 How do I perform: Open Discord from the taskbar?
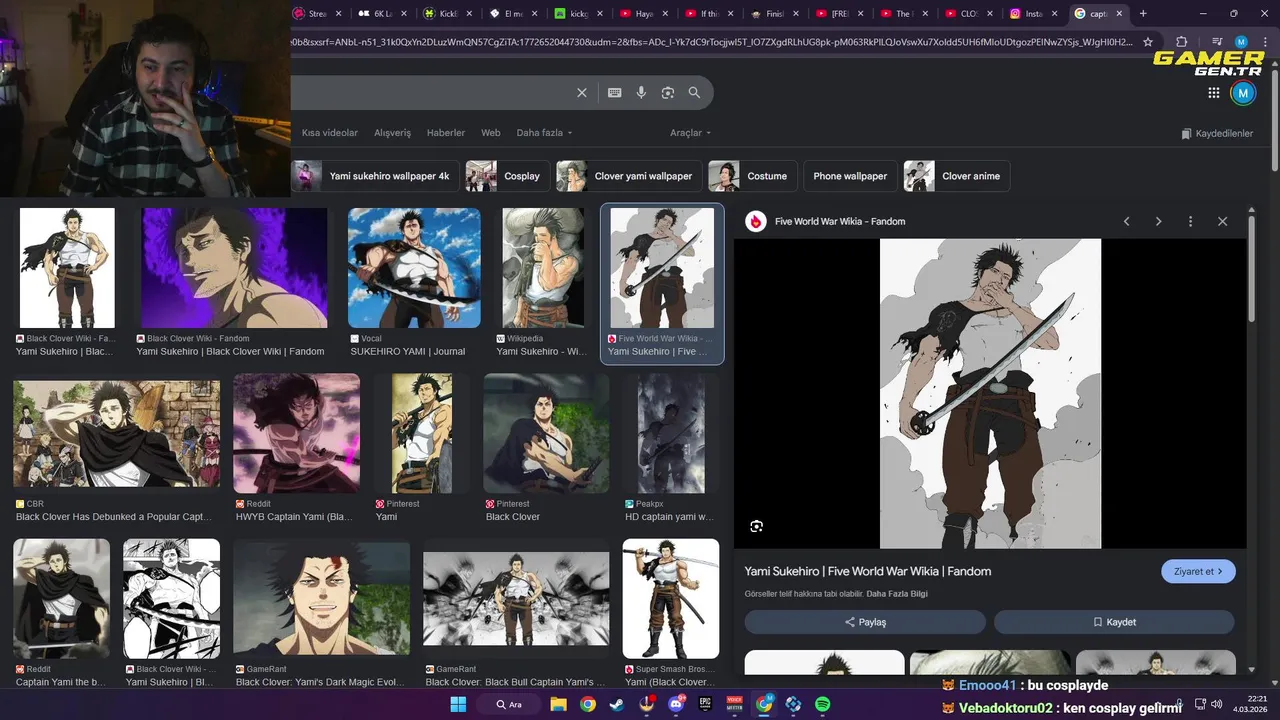[676, 704]
